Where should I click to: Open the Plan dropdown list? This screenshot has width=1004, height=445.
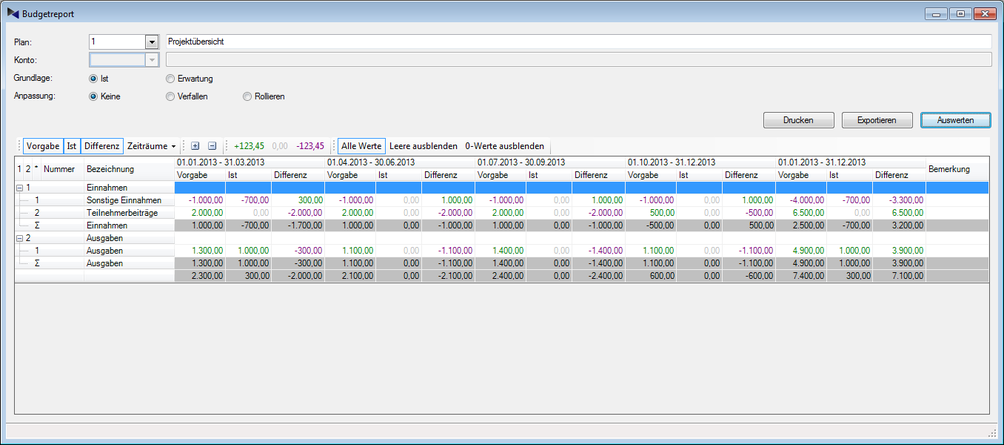click(152, 42)
